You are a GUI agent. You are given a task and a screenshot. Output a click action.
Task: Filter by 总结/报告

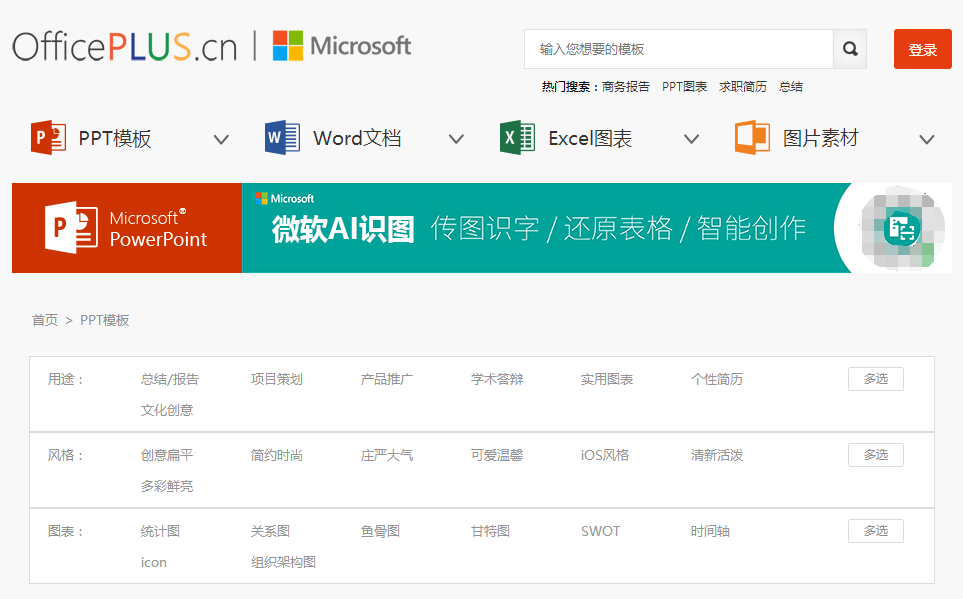pyautogui.click(x=170, y=380)
